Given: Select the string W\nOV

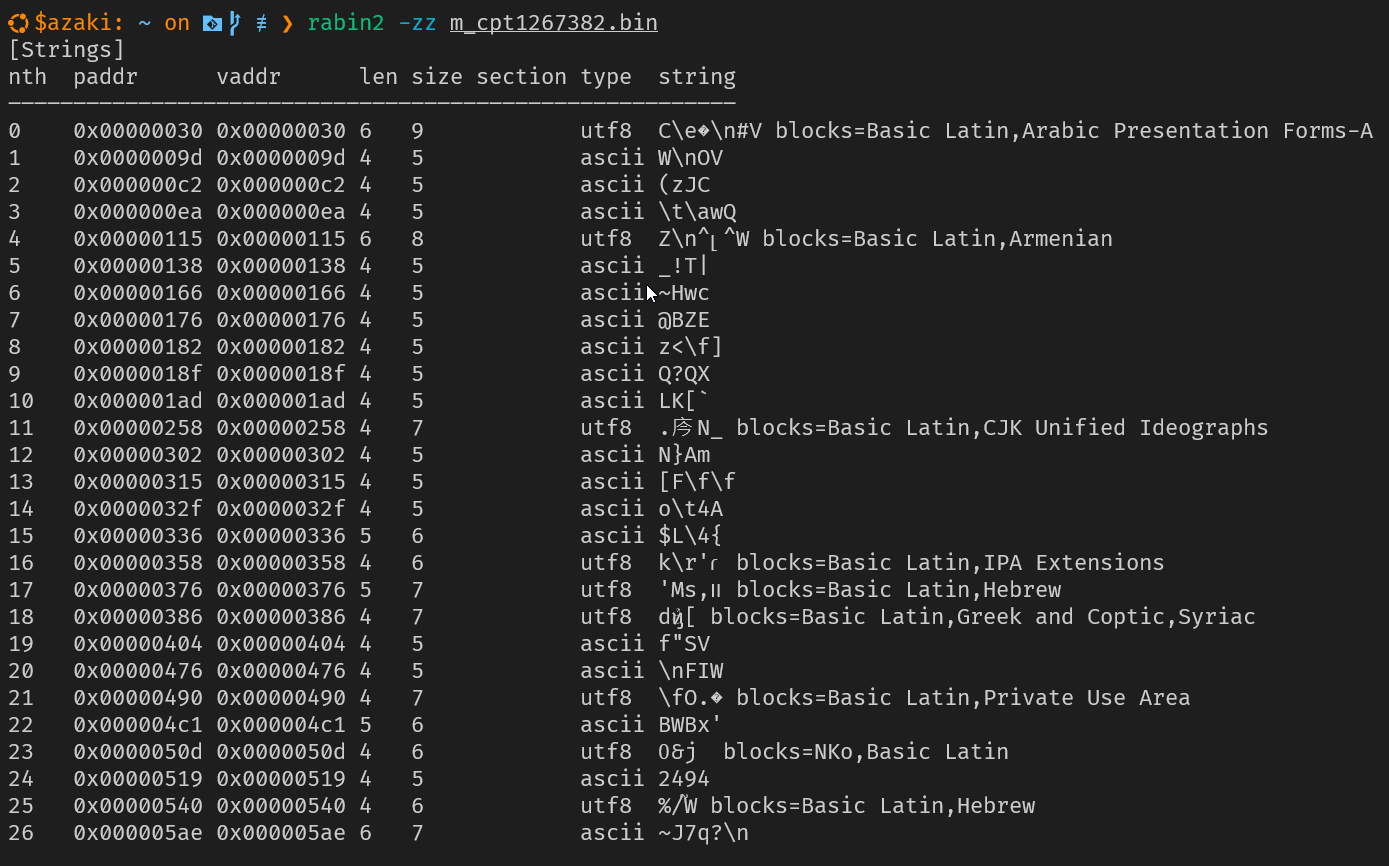Looking at the screenshot, I should 691,158.
